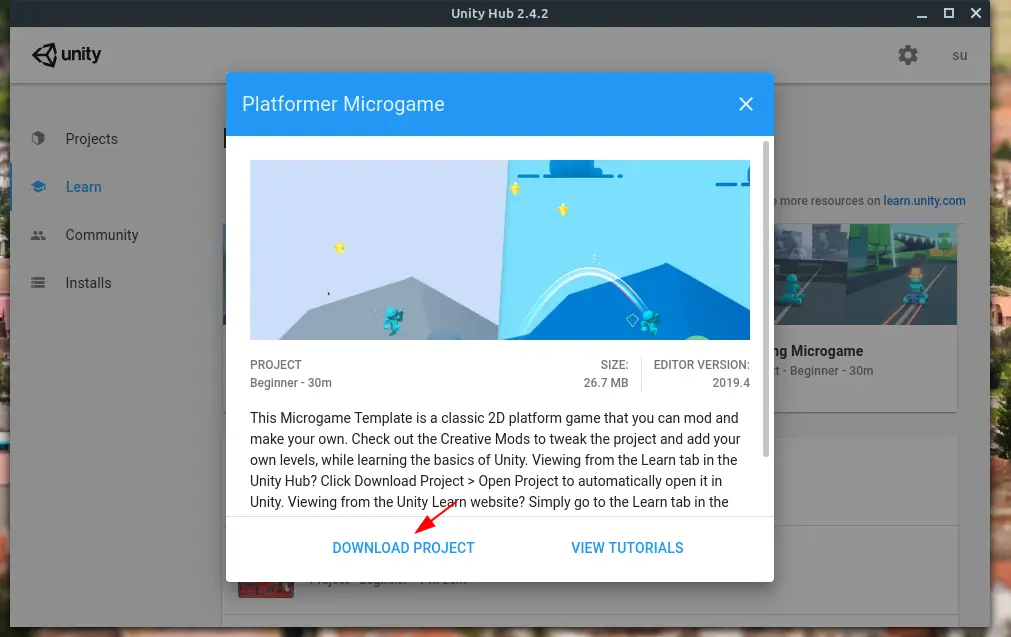Open the su account menu

[959, 55]
